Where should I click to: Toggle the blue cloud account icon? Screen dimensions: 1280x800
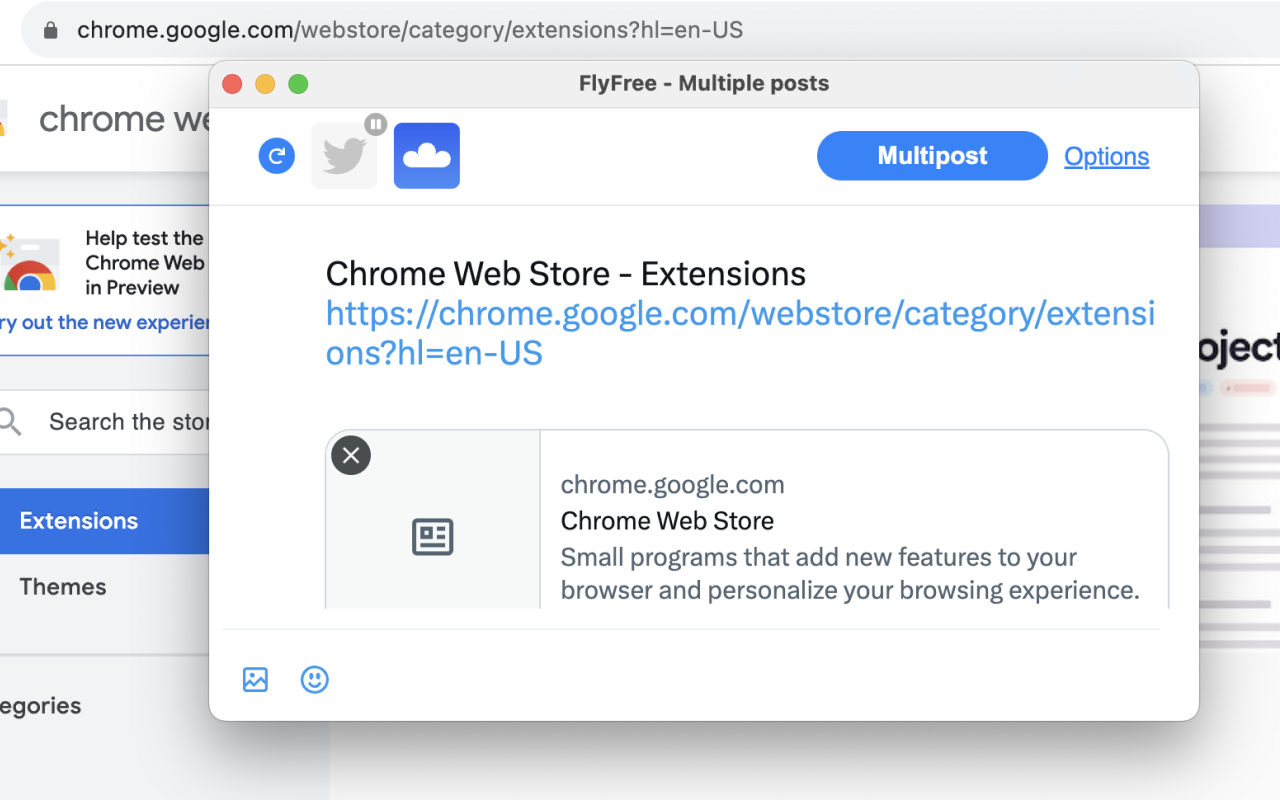coord(427,156)
